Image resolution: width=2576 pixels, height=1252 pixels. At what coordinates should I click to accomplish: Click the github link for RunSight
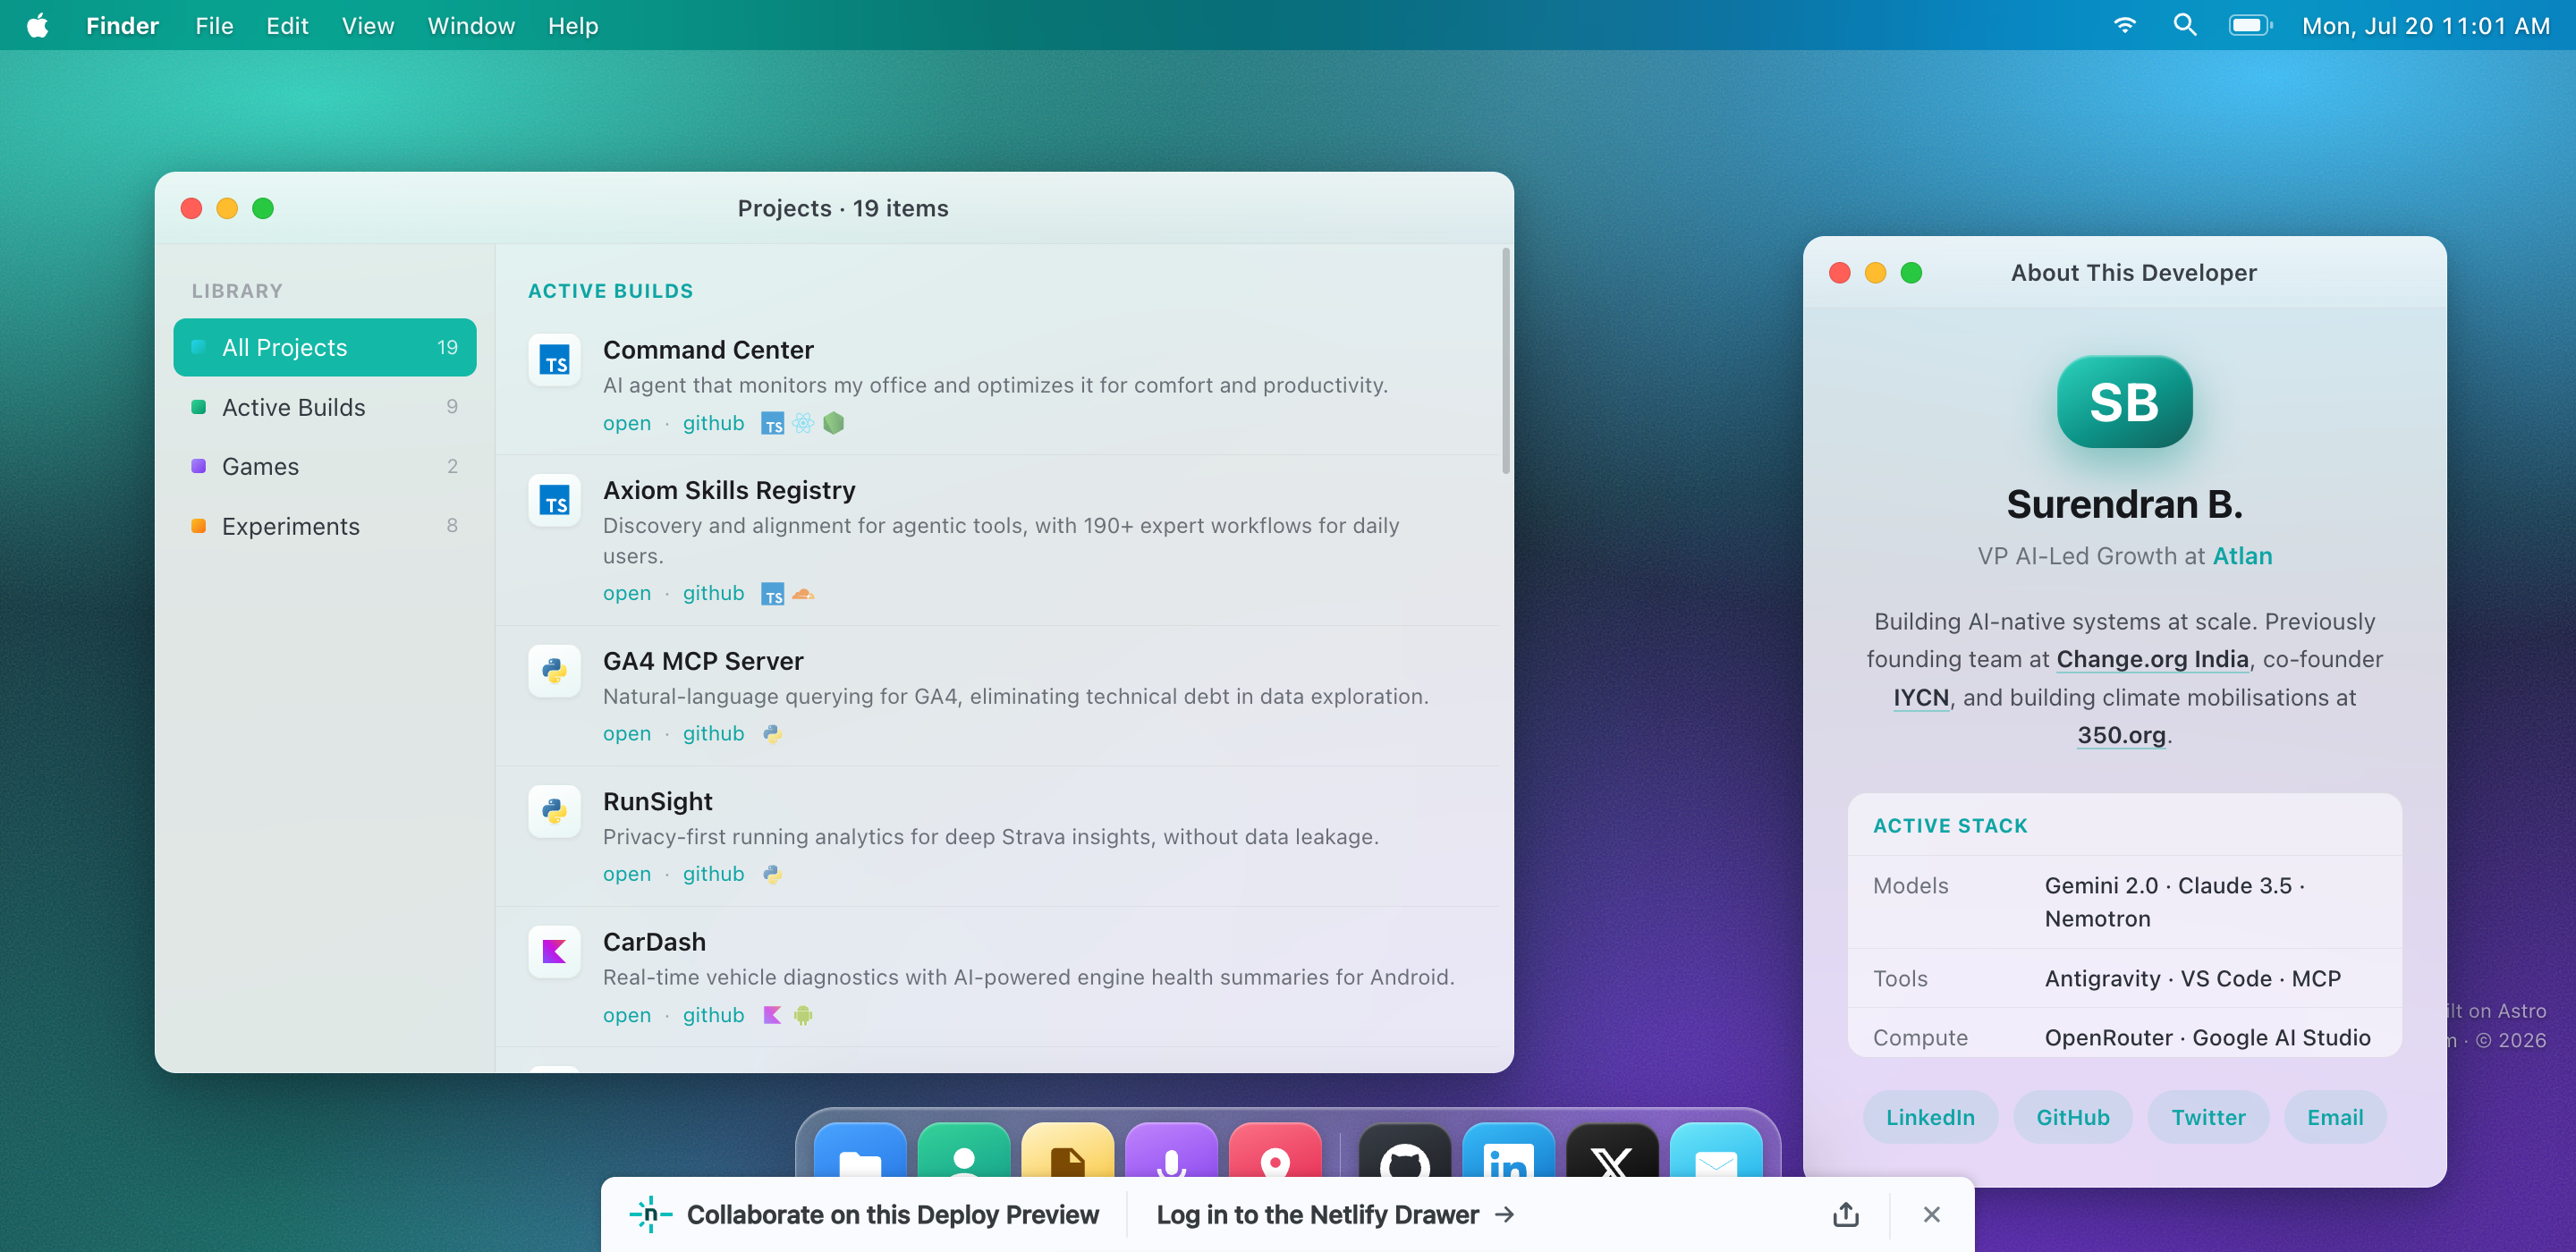tap(713, 875)
